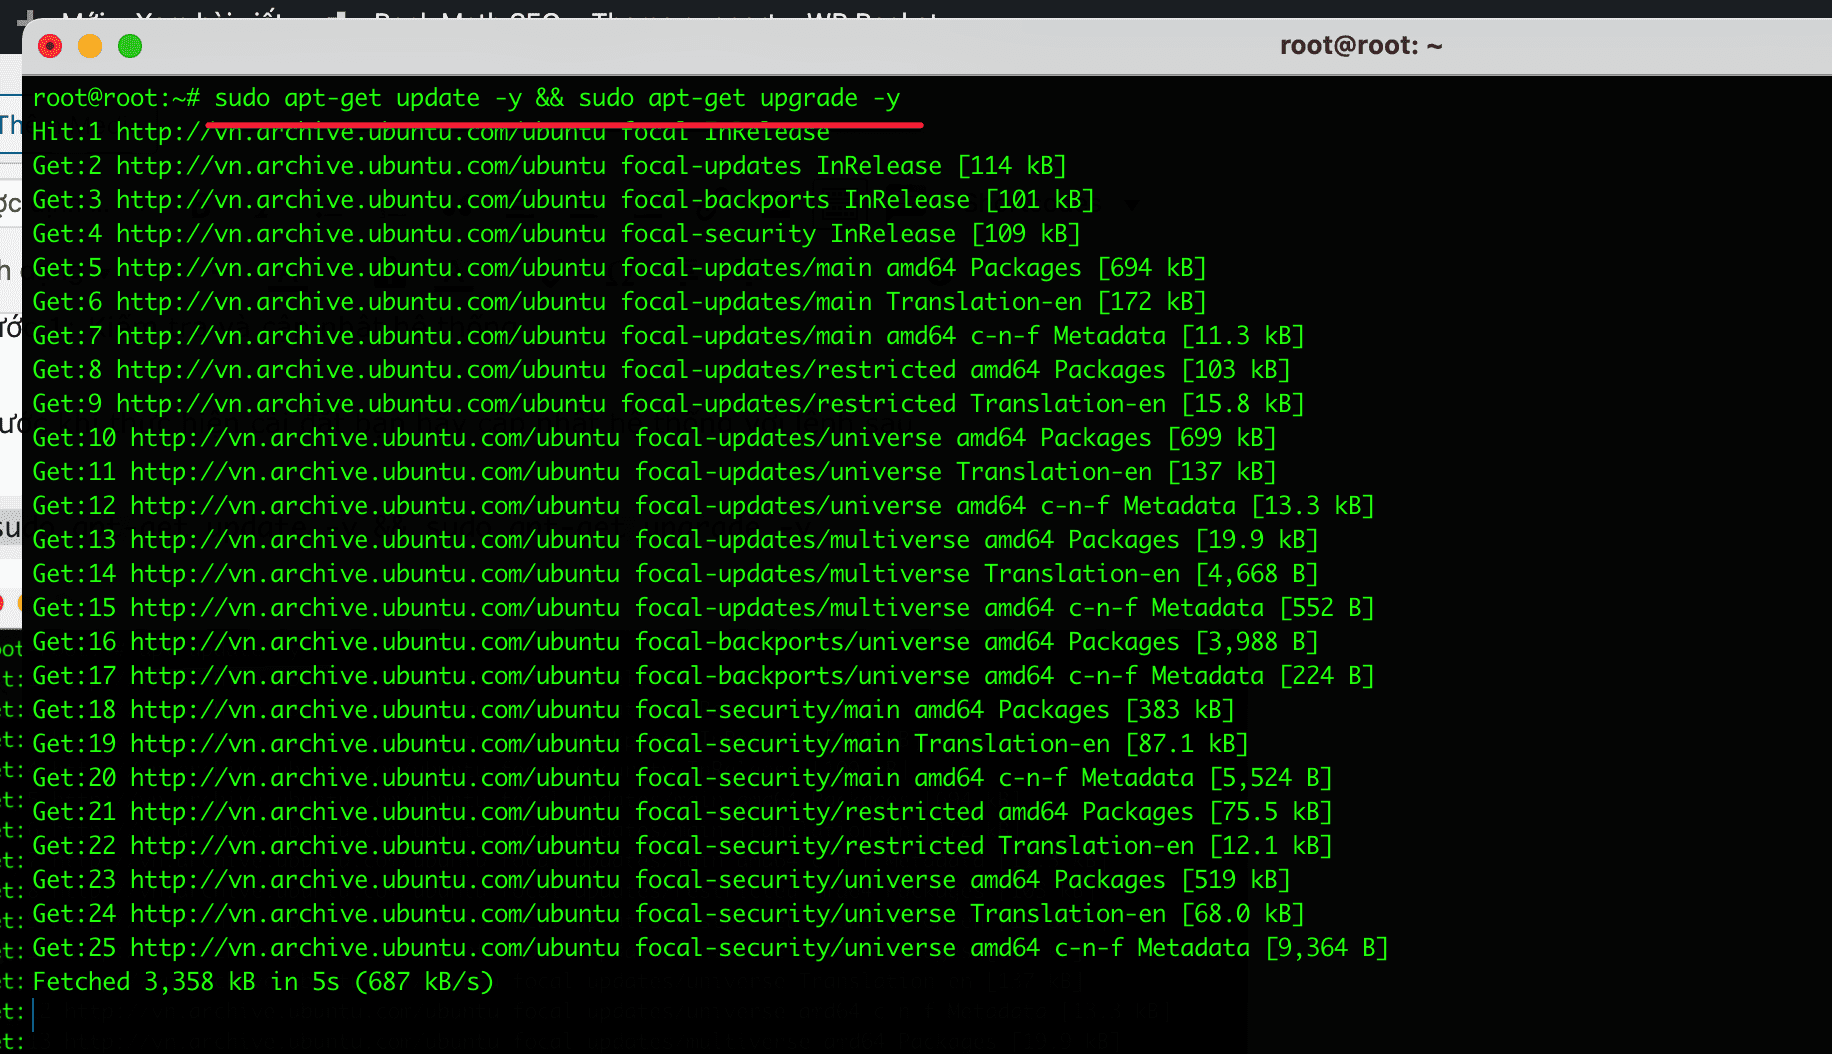Select the Get:4 focal-security InRelease line

tap(556, 234)
